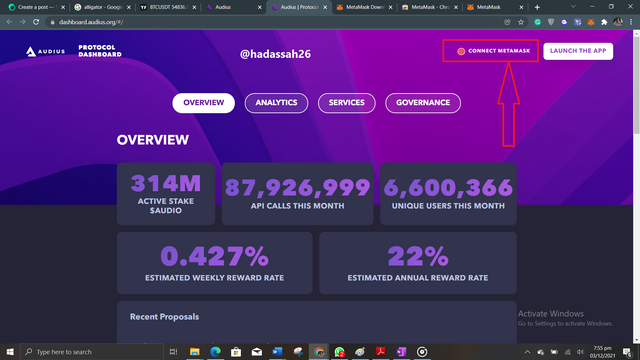Expand the tab search dropdown arrow
This screenshot has height=360, width=640.
pyautogui.click(x=573, y=7)
